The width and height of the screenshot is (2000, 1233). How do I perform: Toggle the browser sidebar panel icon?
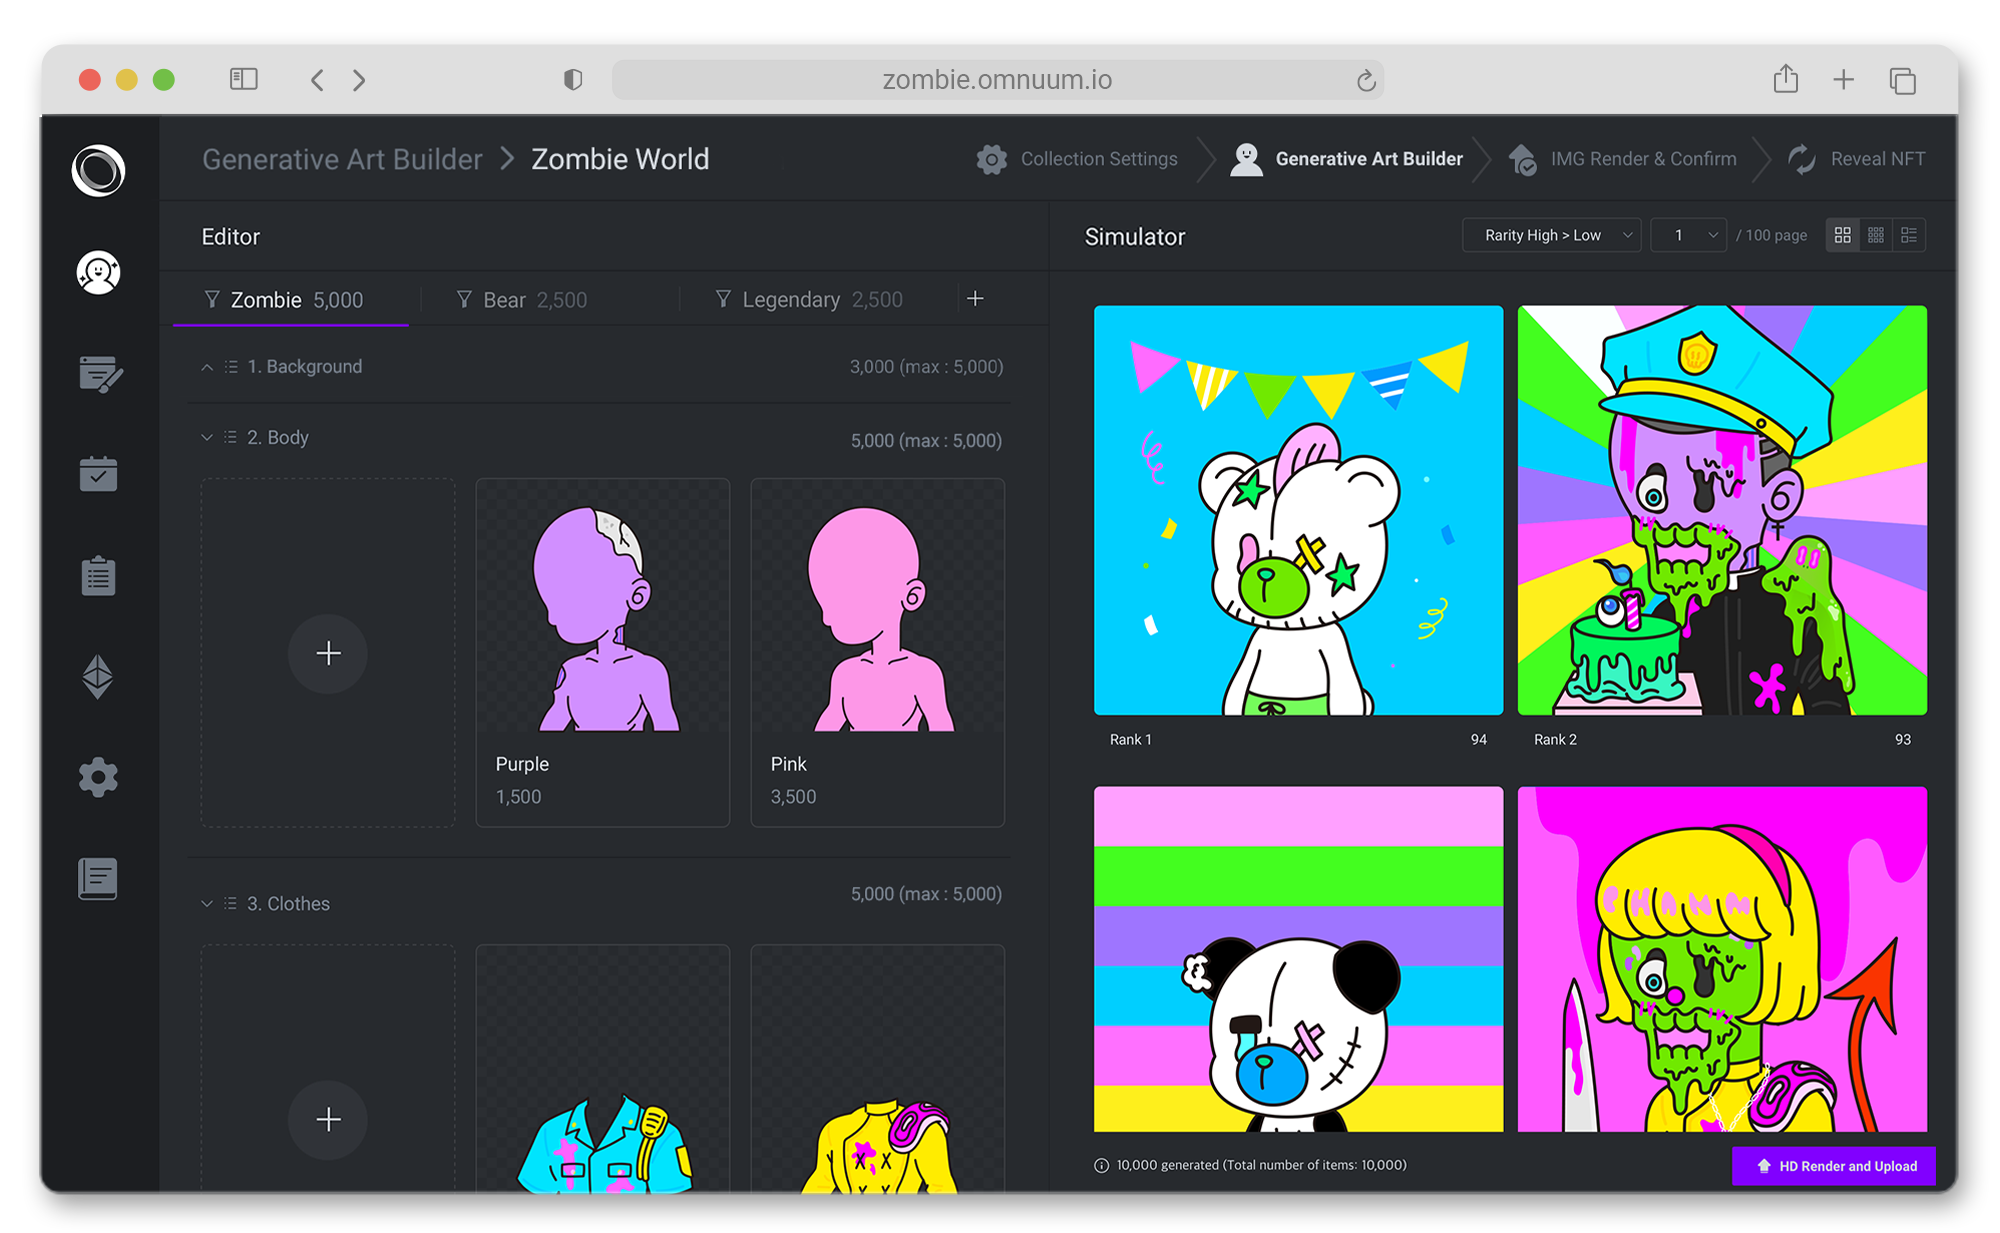244,79
